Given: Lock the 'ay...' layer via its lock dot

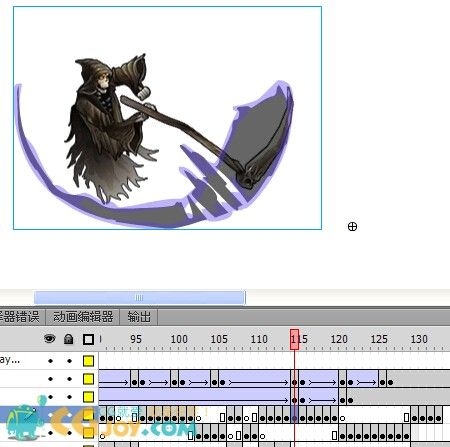Looking at the screenshot, I should pos(69,361).
